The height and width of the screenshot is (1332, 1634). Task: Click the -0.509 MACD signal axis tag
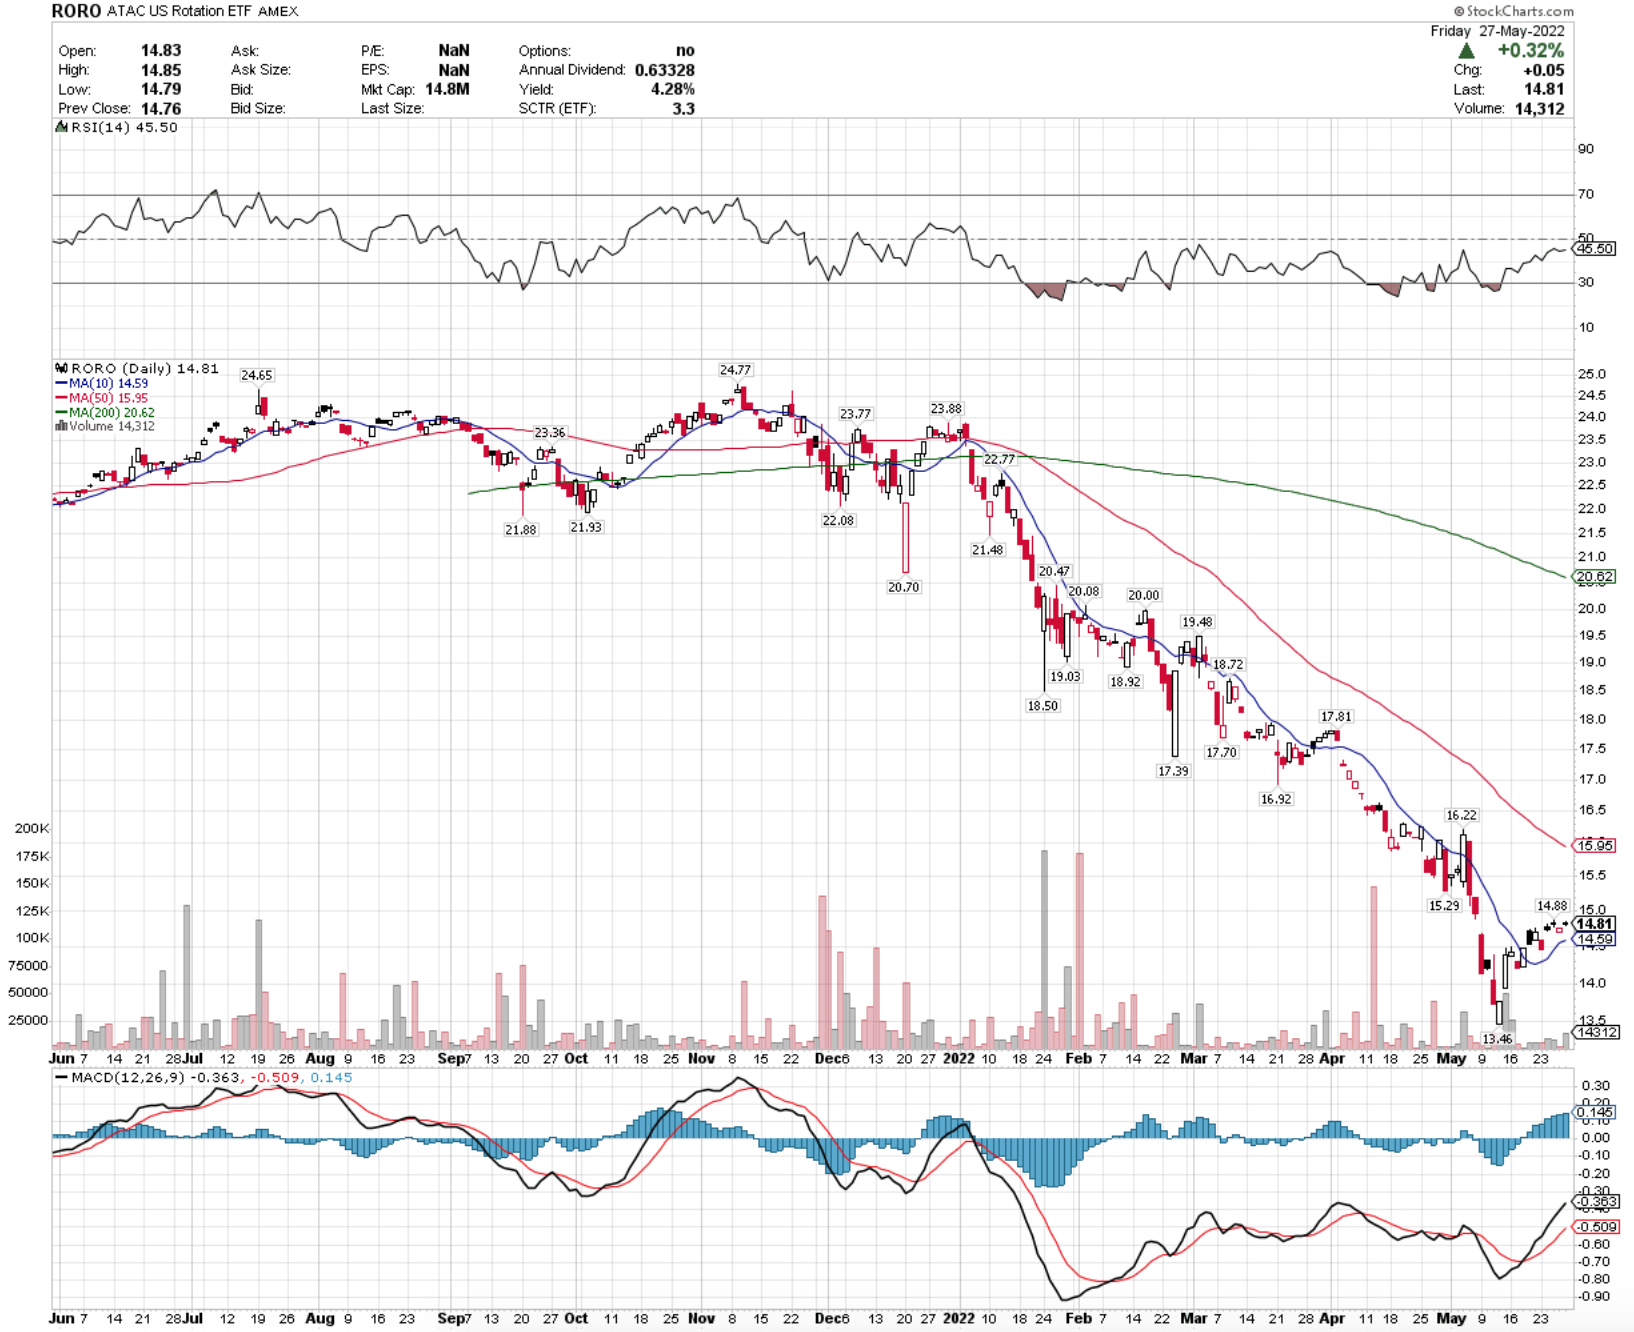1595,1227
